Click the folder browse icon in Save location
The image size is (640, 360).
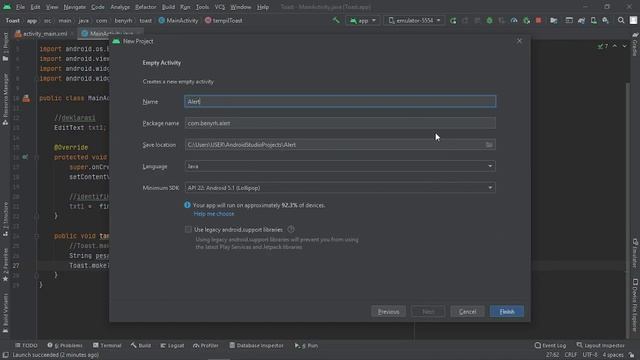pos(489,144)
